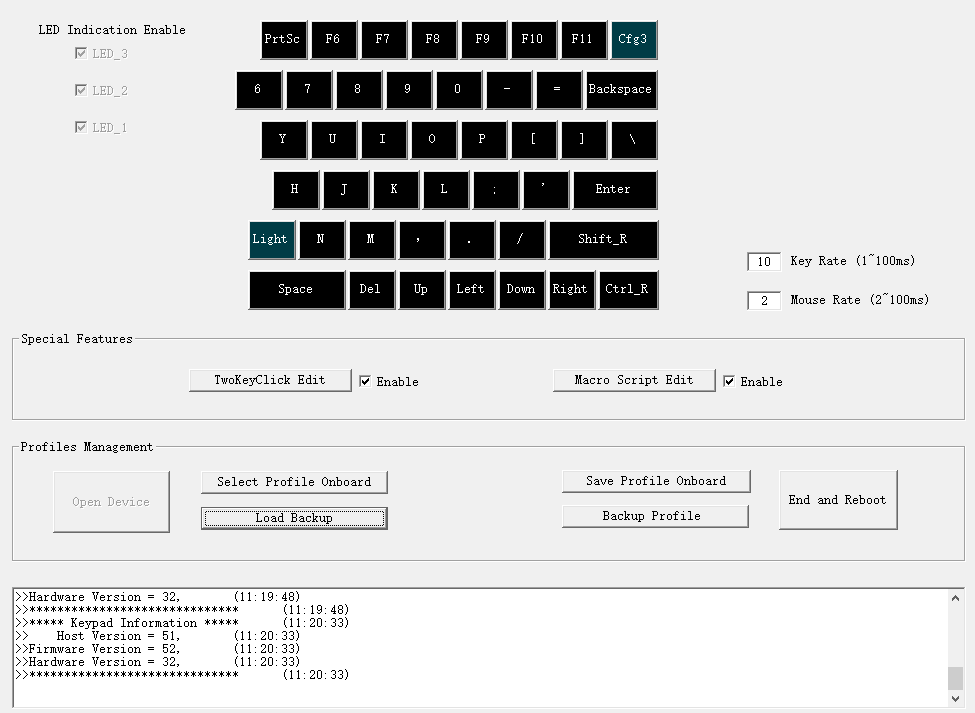Click the equals sign key
The image size is (975, 713).
point(558,90)
